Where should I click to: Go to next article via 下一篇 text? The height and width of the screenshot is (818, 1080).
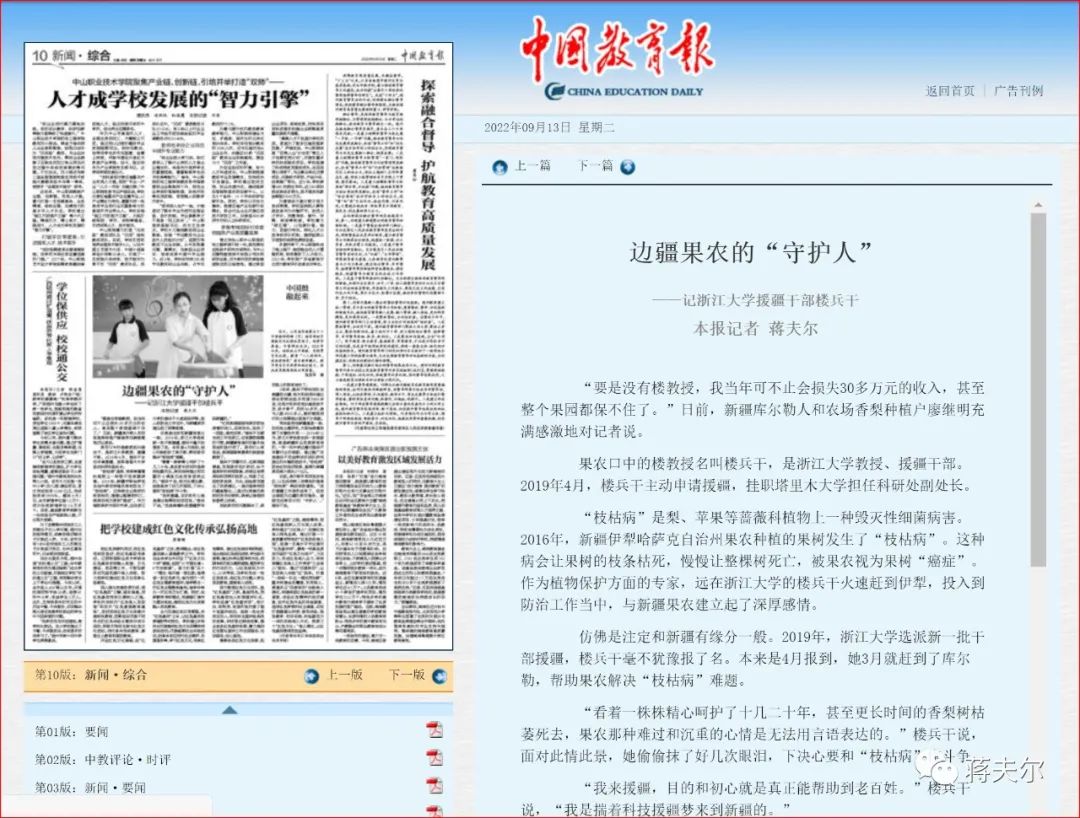[595, 166]
